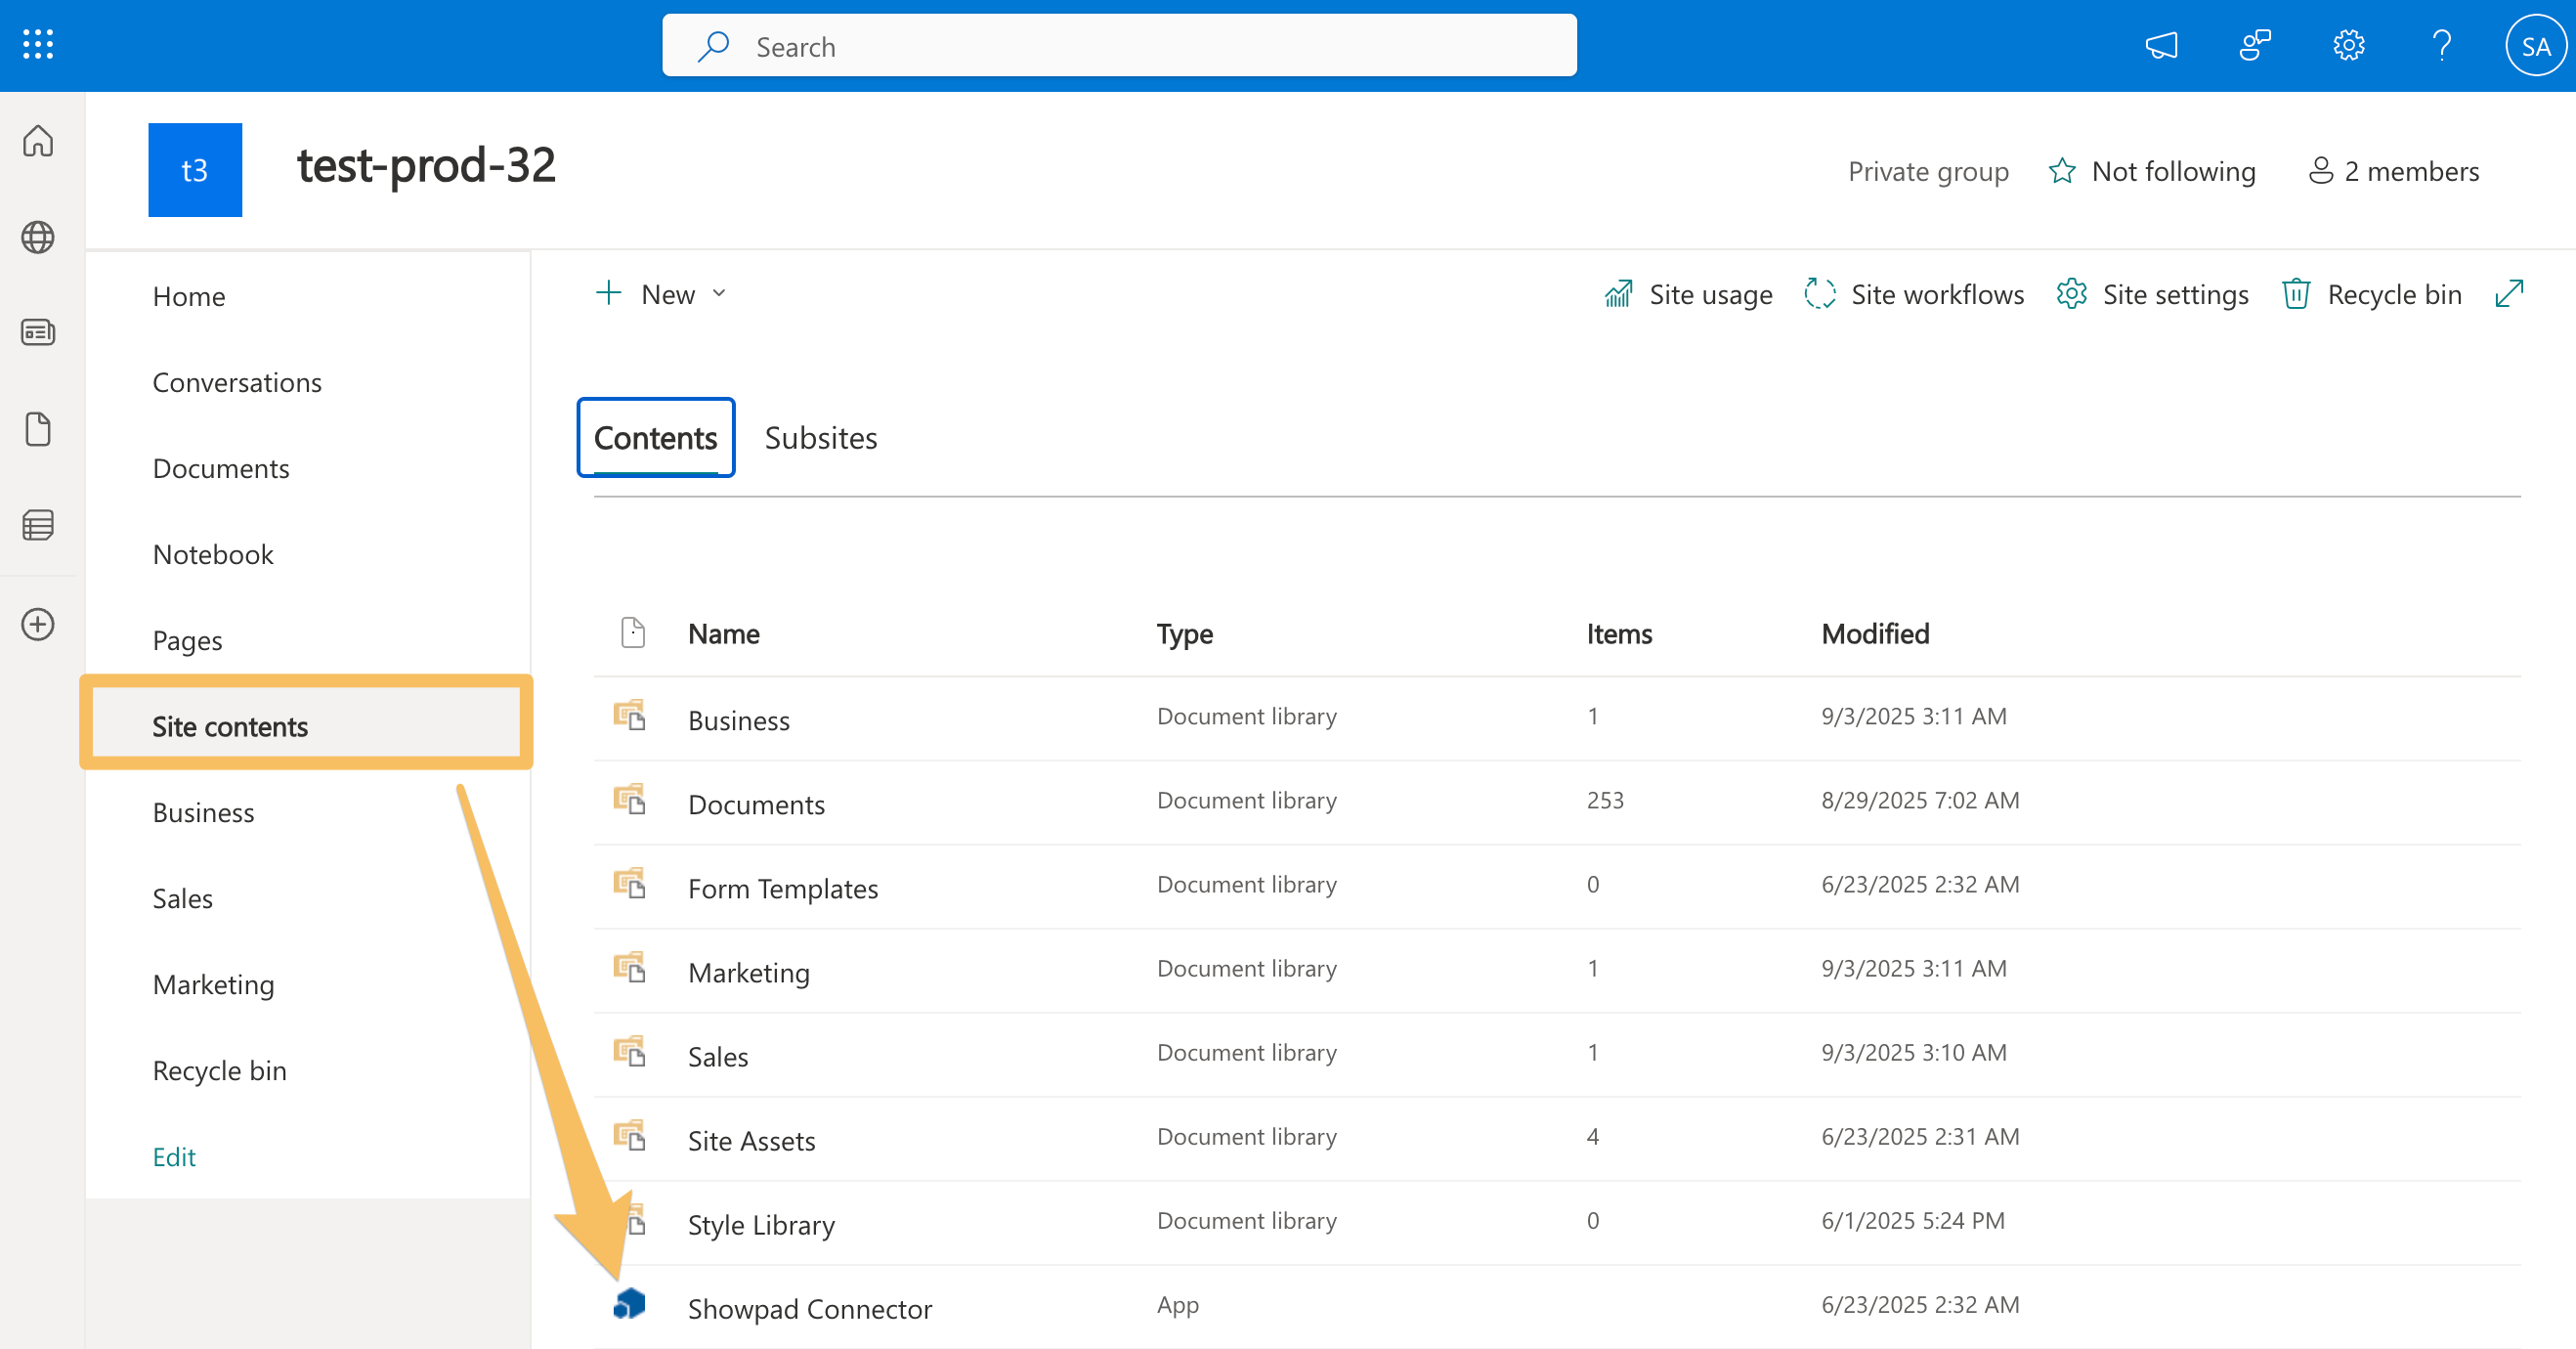Open the Help question mark icon
Image resolution: width=2576 pixels, height=1349 pixels.
[x=2442, y=45]
